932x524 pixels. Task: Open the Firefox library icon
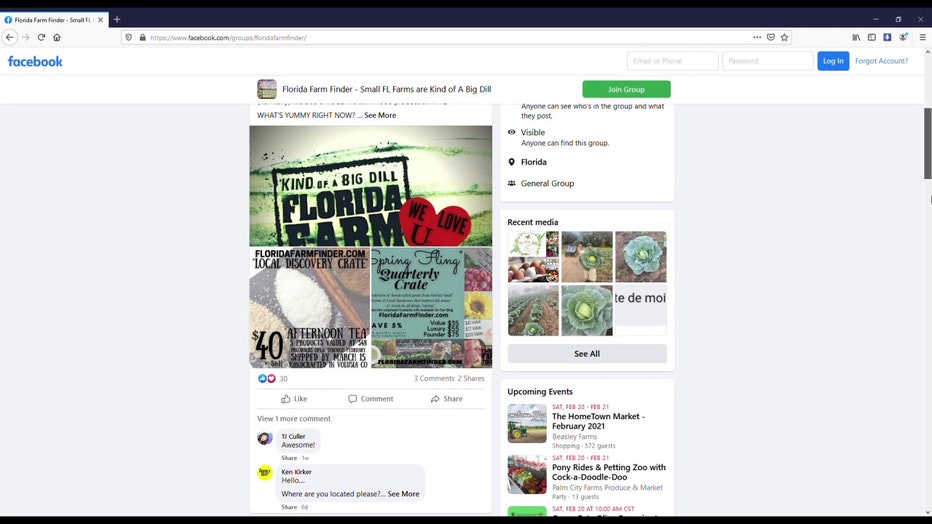point(856,37)
